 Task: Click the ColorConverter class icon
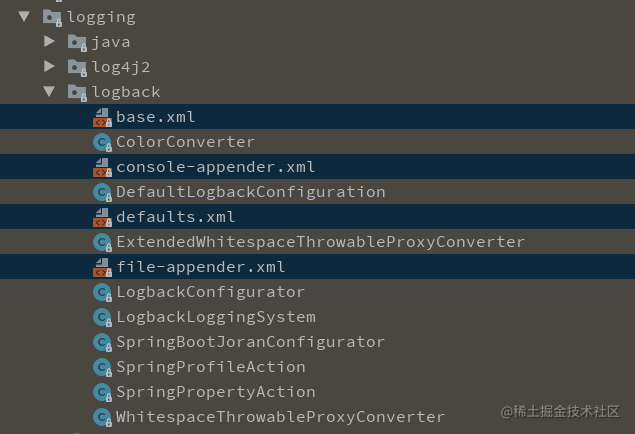[101, 142]
